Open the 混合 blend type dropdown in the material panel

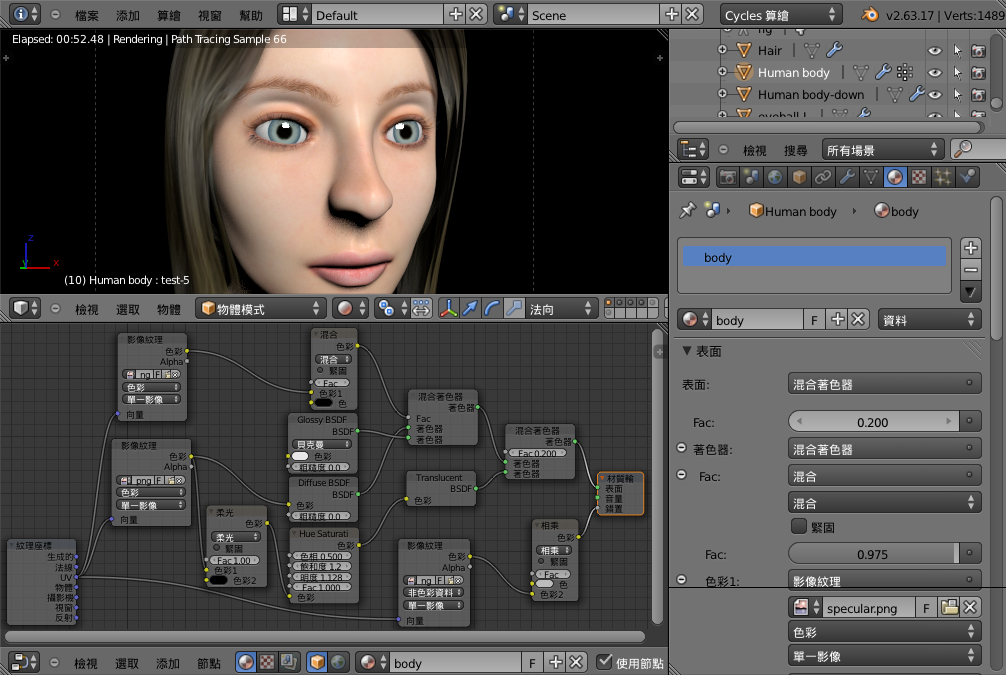click(x=885, y=503)
